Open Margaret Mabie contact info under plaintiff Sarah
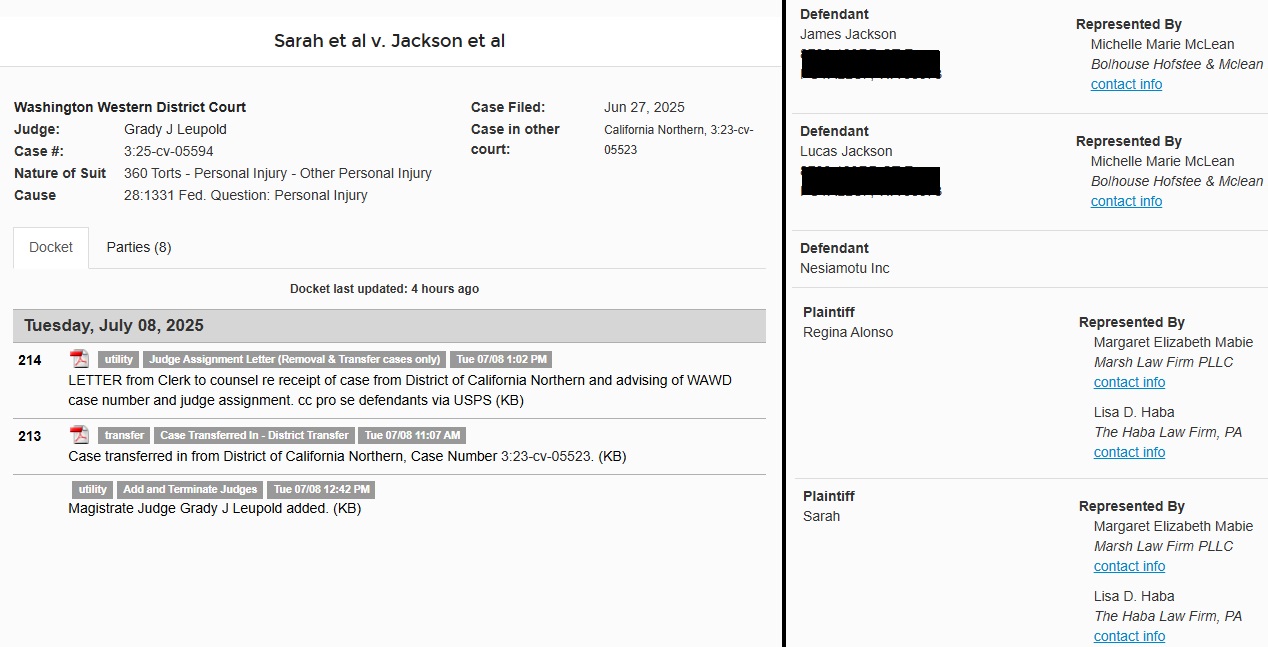The width and height of the screenshot is (1268, 647). (1129, 566)
